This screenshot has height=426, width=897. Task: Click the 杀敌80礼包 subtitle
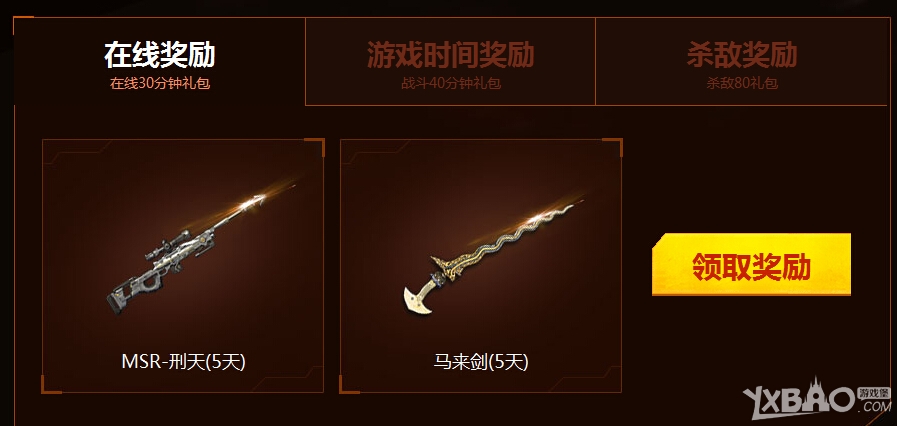pyautogui.click(x=742, y=83)
